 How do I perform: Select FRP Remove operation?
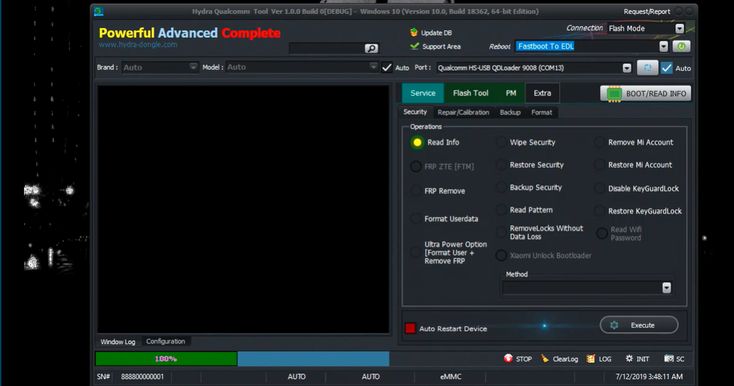[415, 190]
